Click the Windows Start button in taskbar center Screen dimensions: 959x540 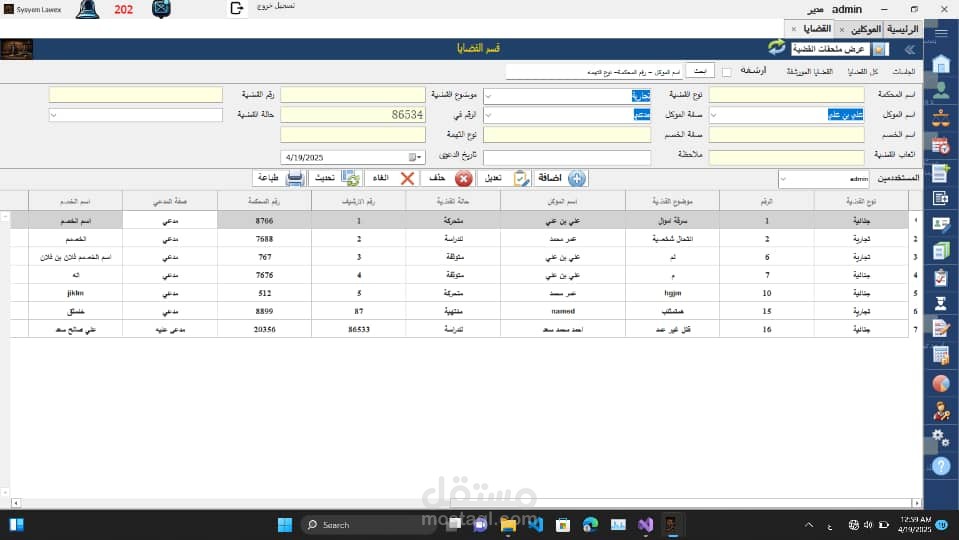(285, 525)
